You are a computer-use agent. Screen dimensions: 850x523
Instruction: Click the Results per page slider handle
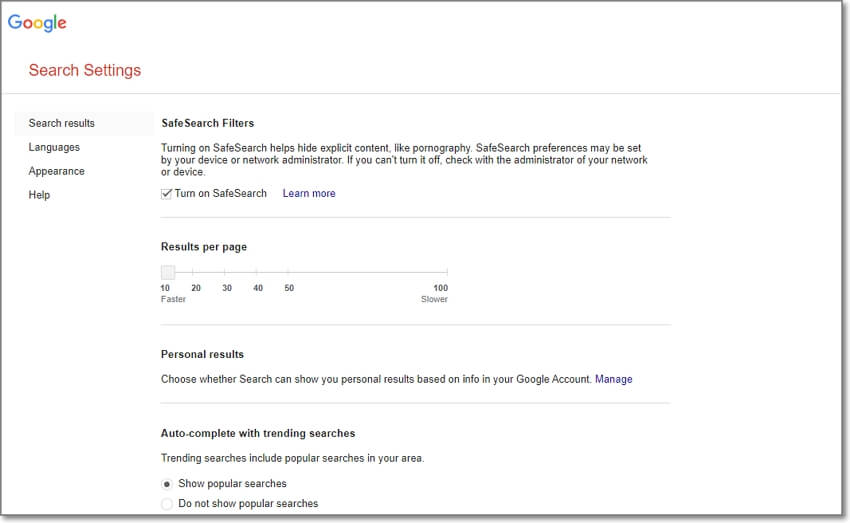tap(168, 272)
